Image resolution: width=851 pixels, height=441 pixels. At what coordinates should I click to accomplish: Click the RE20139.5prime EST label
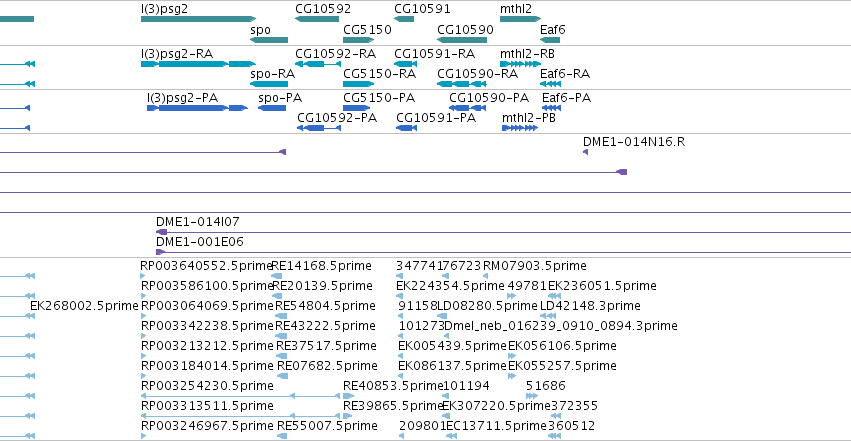coord(322,286)
